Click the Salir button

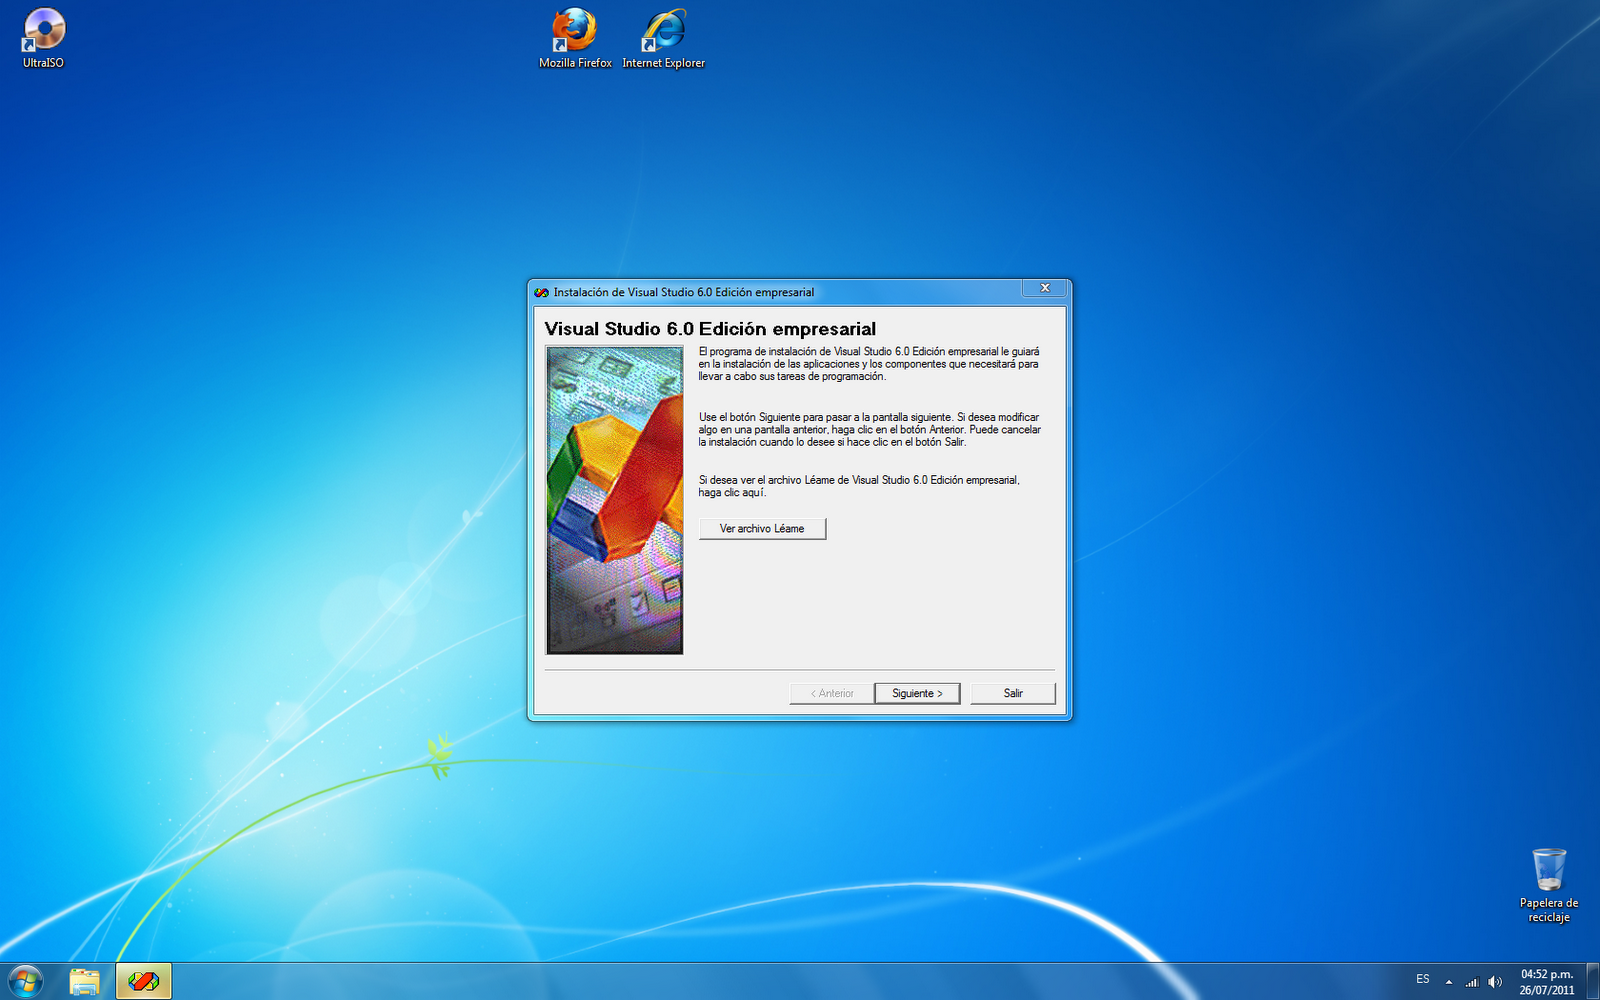[1013, 693]
